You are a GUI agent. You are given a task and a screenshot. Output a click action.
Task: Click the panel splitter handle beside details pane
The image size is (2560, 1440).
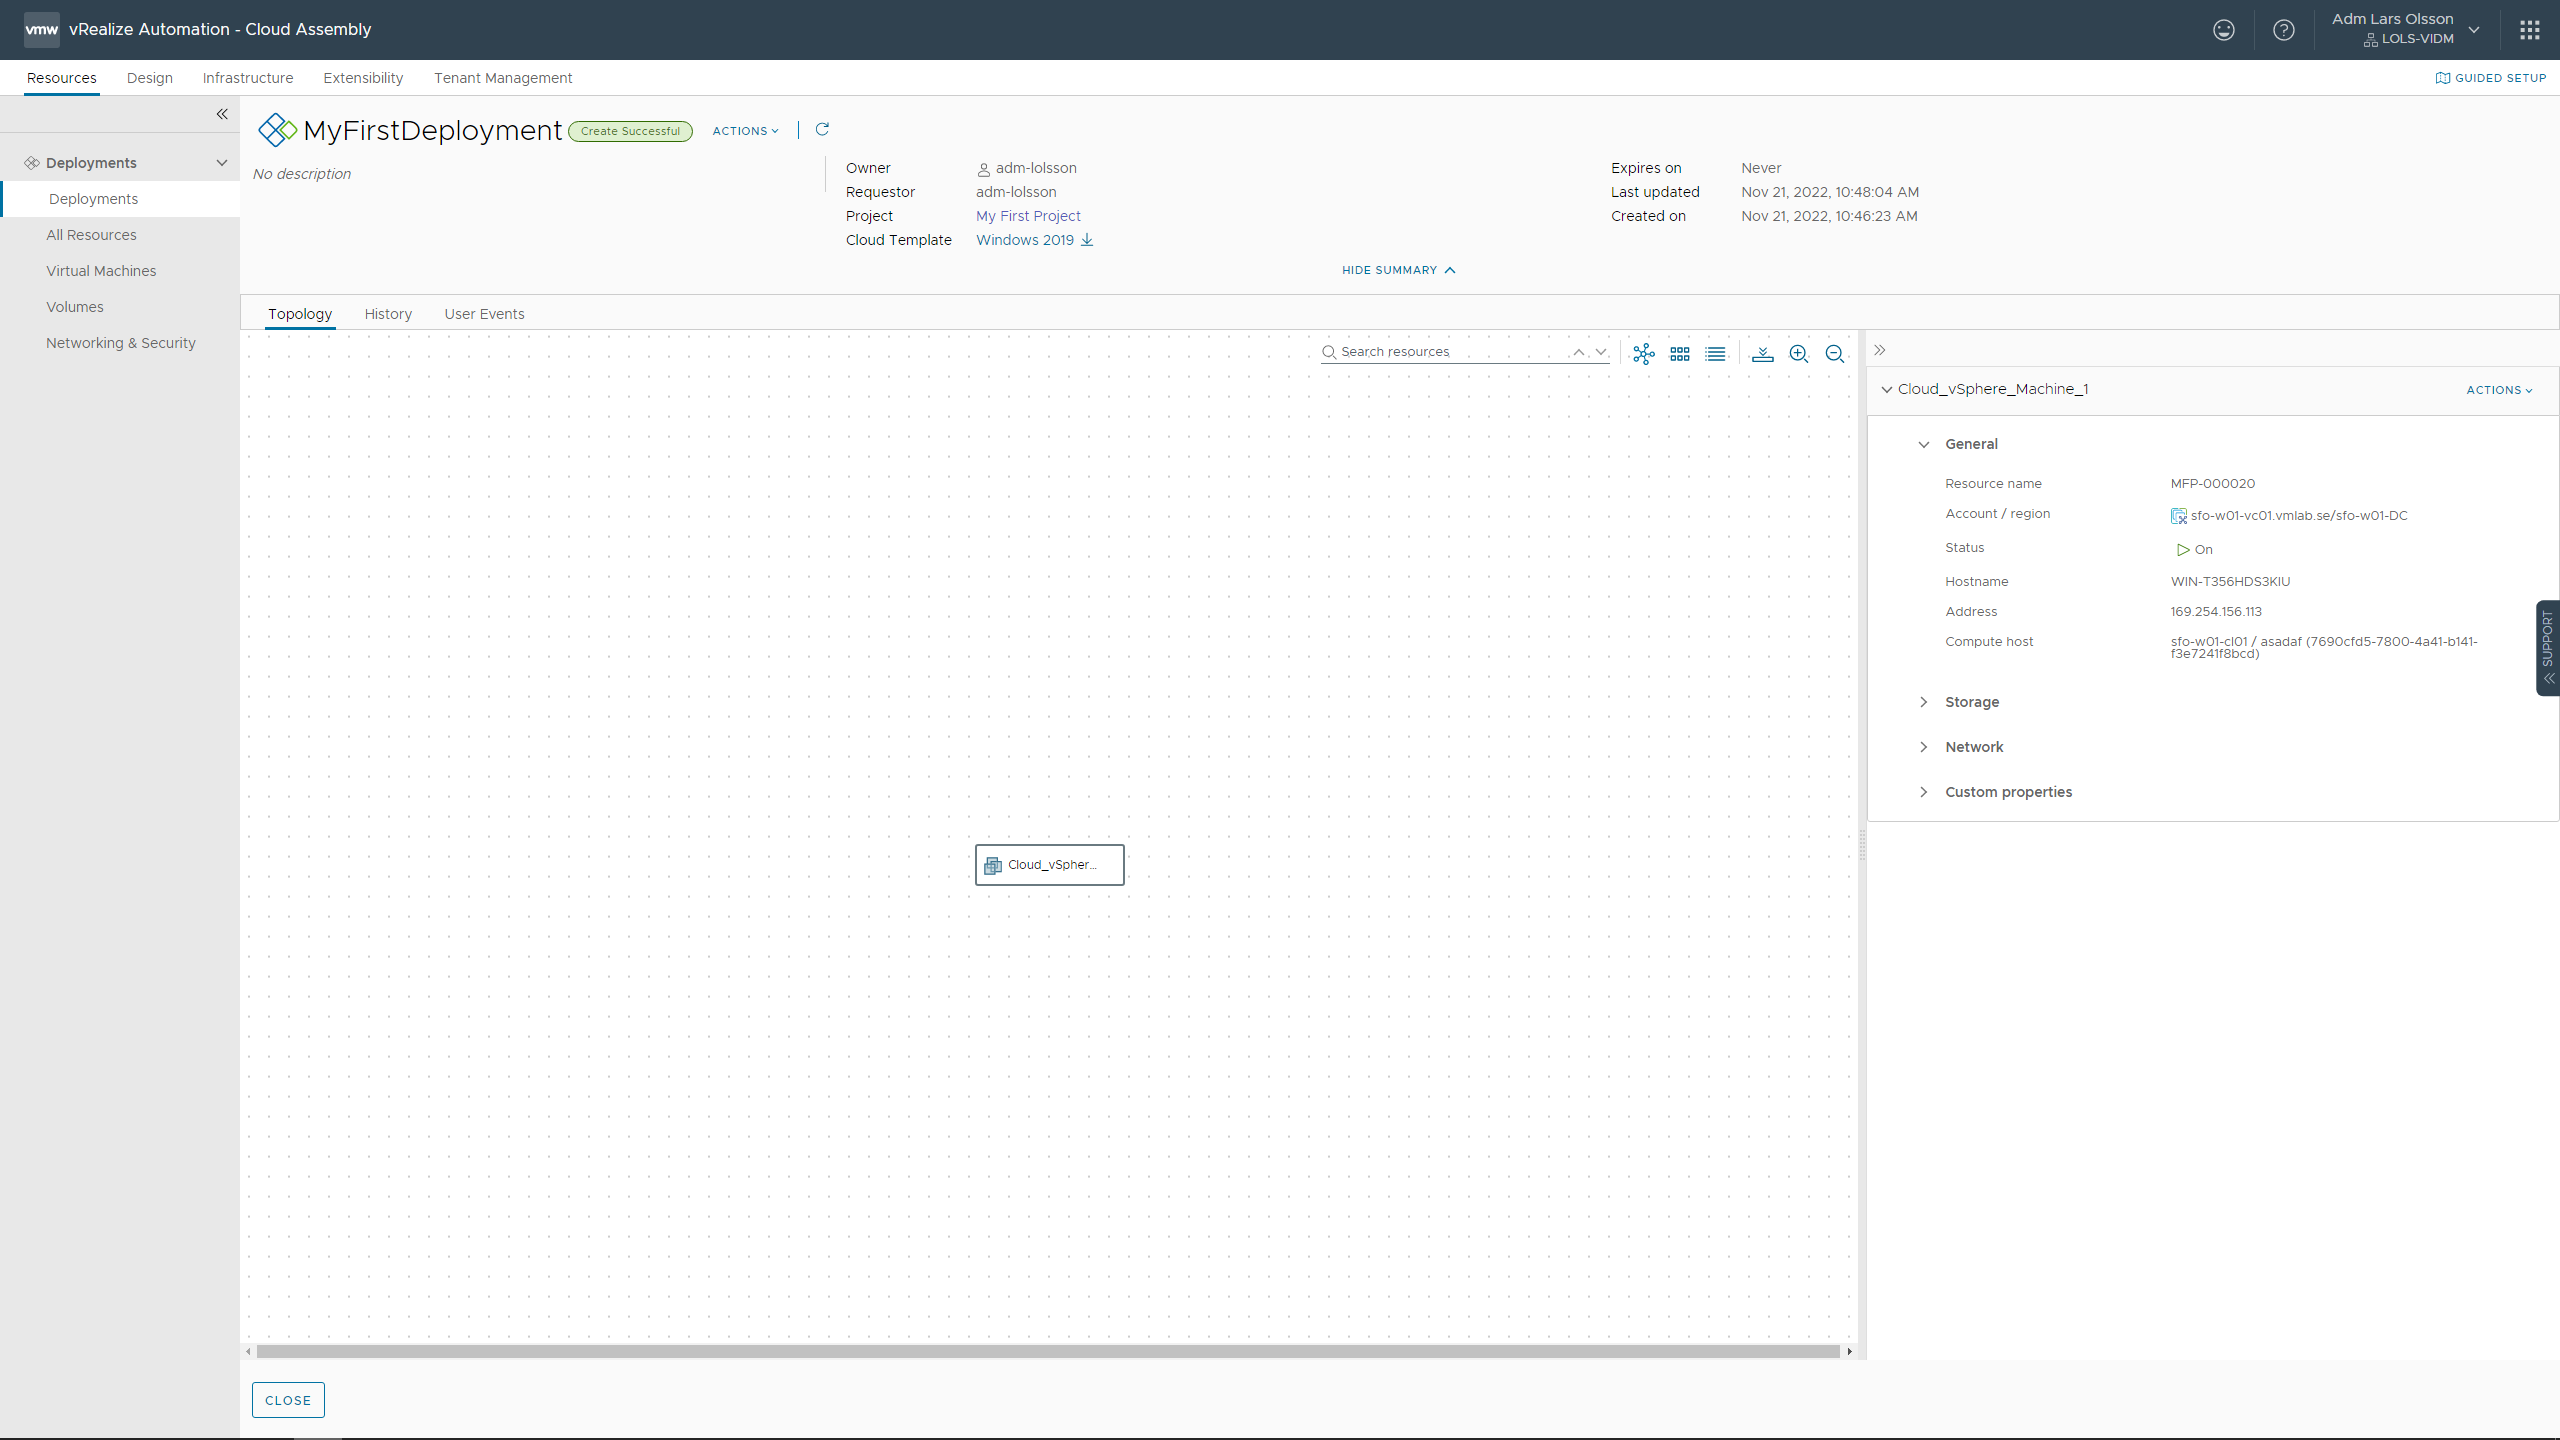[1862, 845]
